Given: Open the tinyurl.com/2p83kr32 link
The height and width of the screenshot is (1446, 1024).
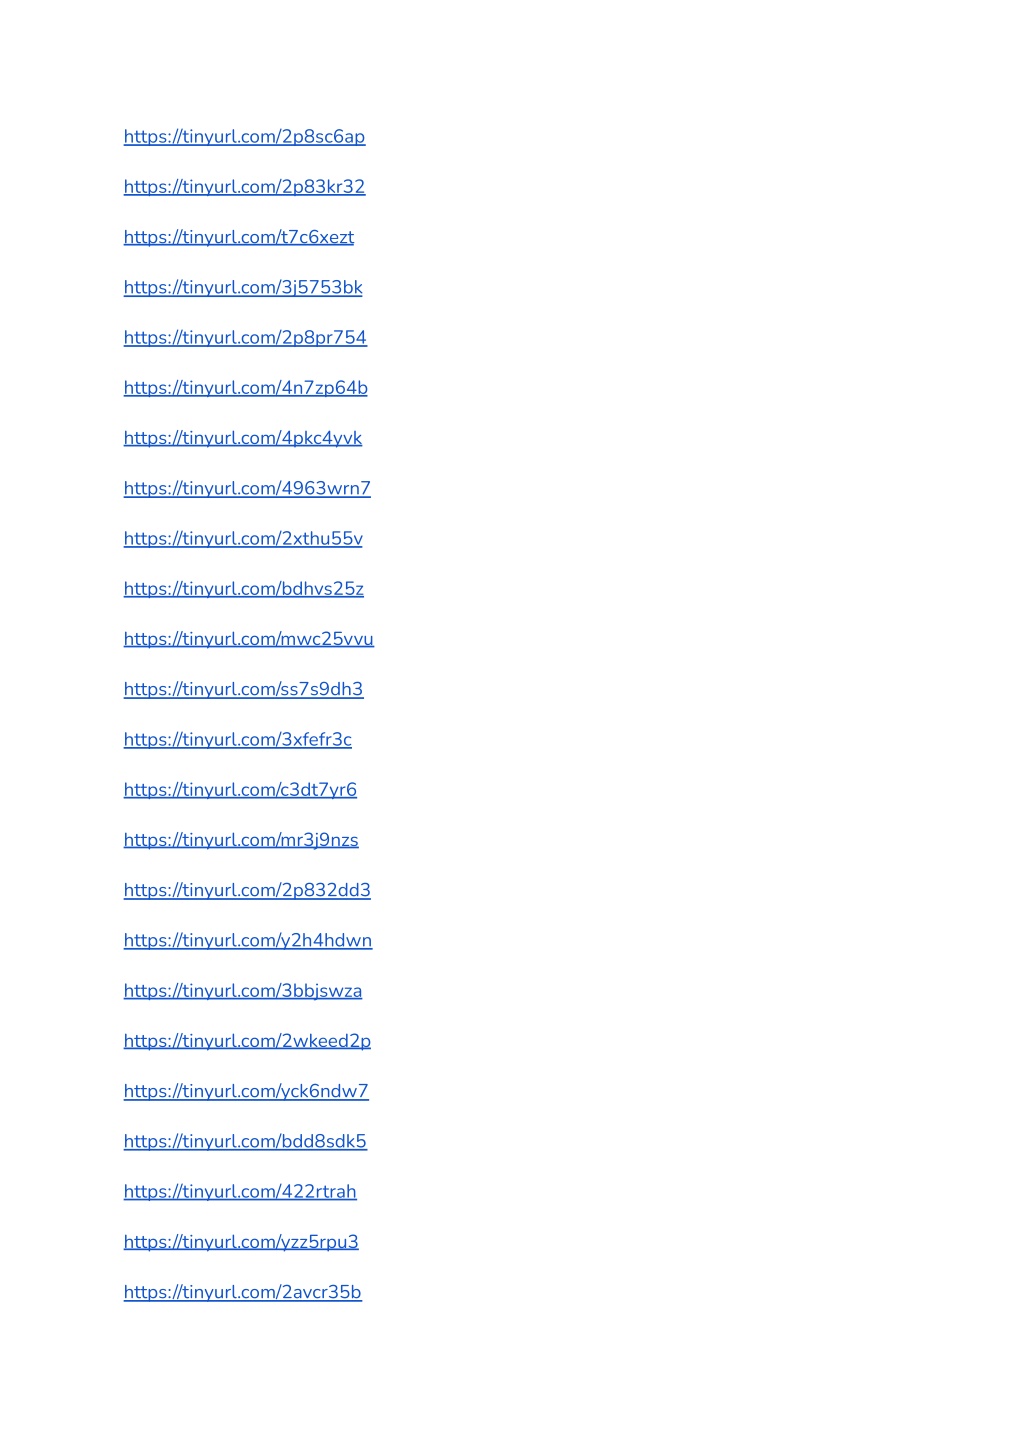Looking at the screenshot, I should [x=244, y=187].
